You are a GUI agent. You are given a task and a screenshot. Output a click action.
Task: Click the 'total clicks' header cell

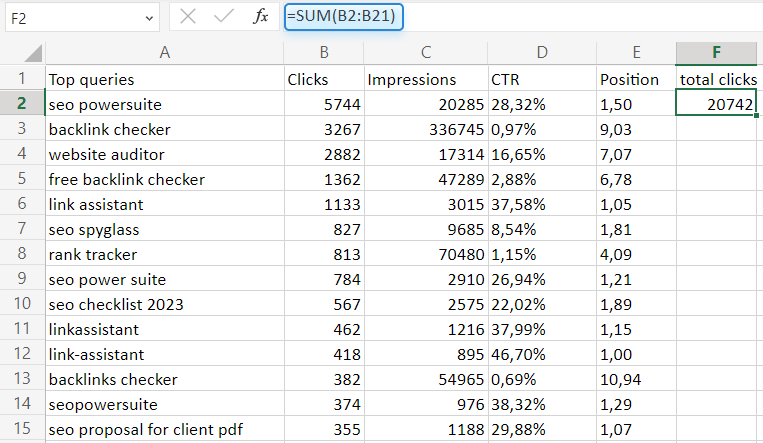(716, 79)
